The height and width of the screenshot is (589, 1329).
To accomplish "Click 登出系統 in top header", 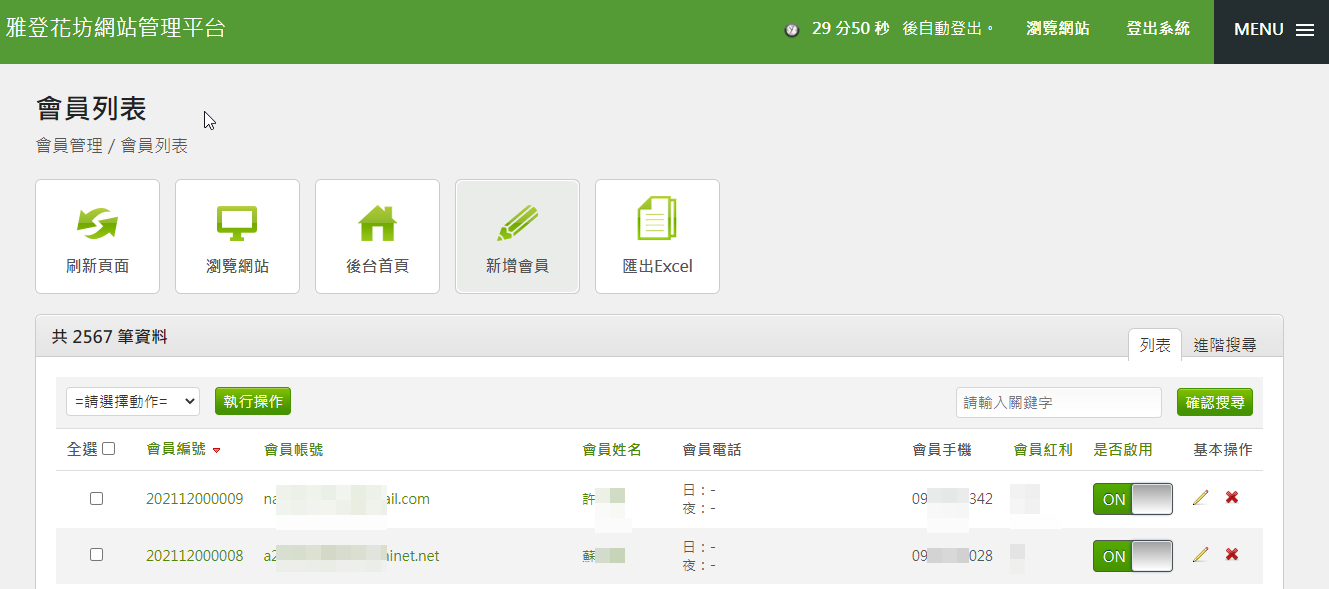I will (x=1158, y=29).
